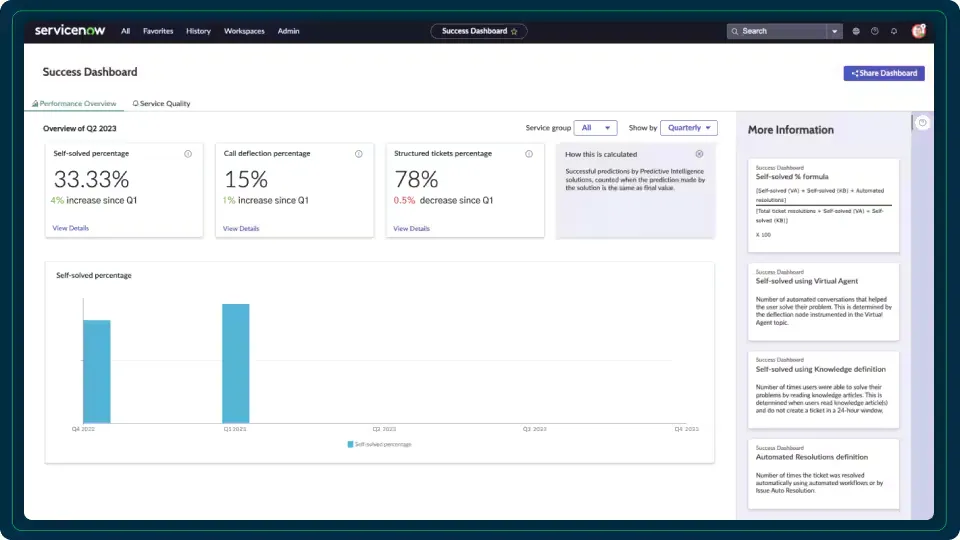View Details for Self-solved percentage
The width and height of the screenshot is (960, 540).
tap(70, 228)
